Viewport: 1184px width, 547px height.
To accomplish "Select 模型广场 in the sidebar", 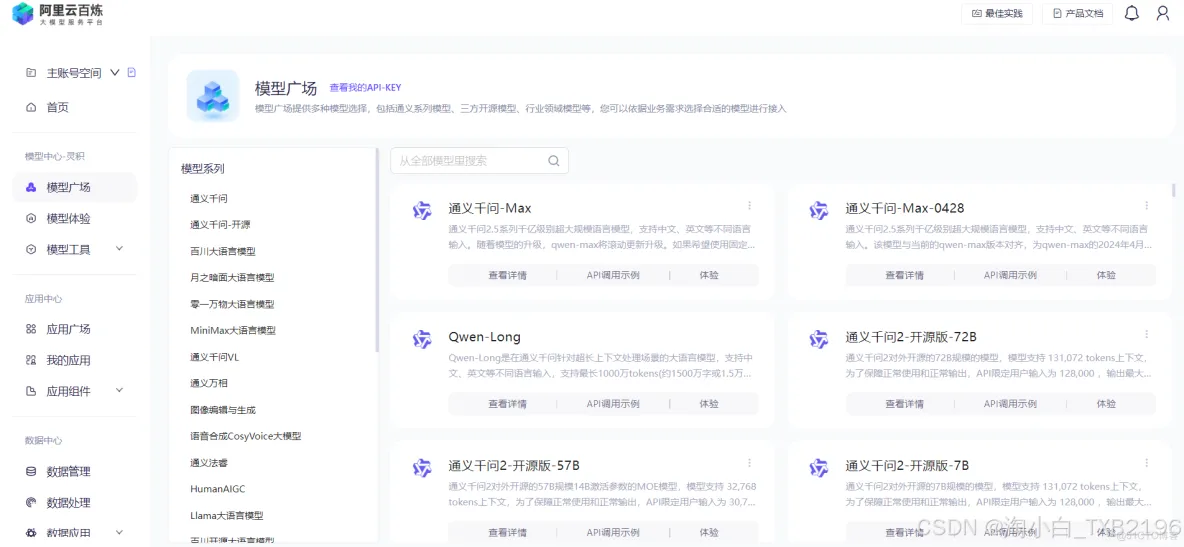I will click(x=74, y=187).
